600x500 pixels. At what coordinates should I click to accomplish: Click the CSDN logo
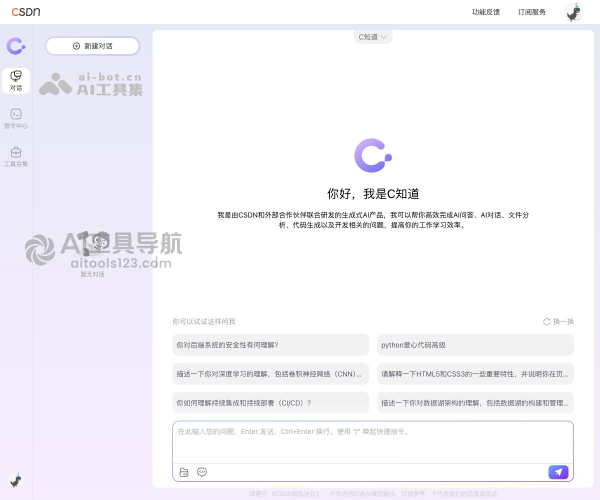point(26,12)
